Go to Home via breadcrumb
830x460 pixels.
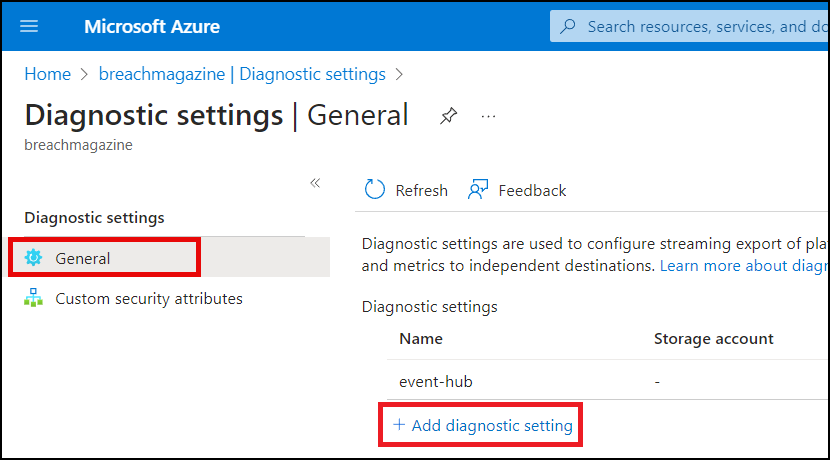(x=47, y=74)
